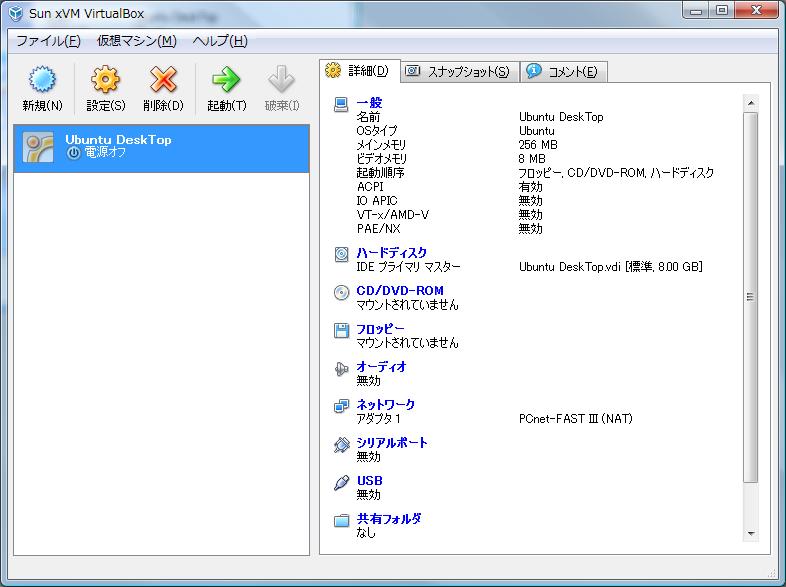The image size is (786, 587).
Task: Open the CD/DVD-ROM settings link
Action: (x=400, y=291)
